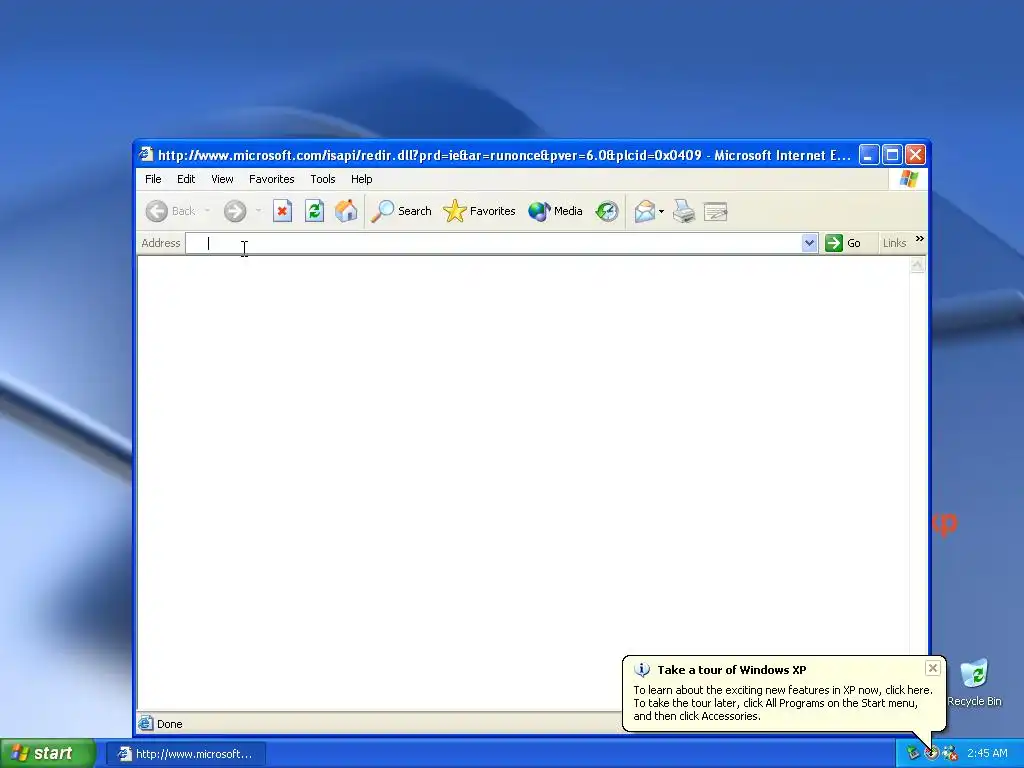
Task: Click the network tray icon beside the clock
Action: point(950,753)
